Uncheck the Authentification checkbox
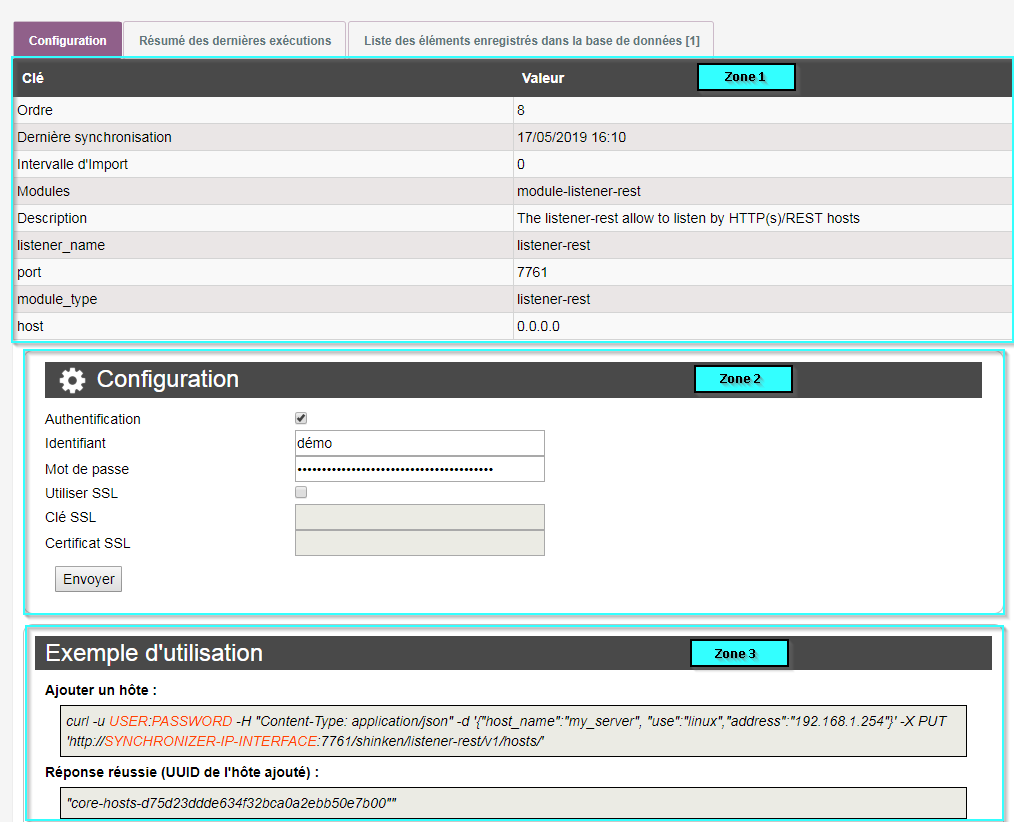 301,419
